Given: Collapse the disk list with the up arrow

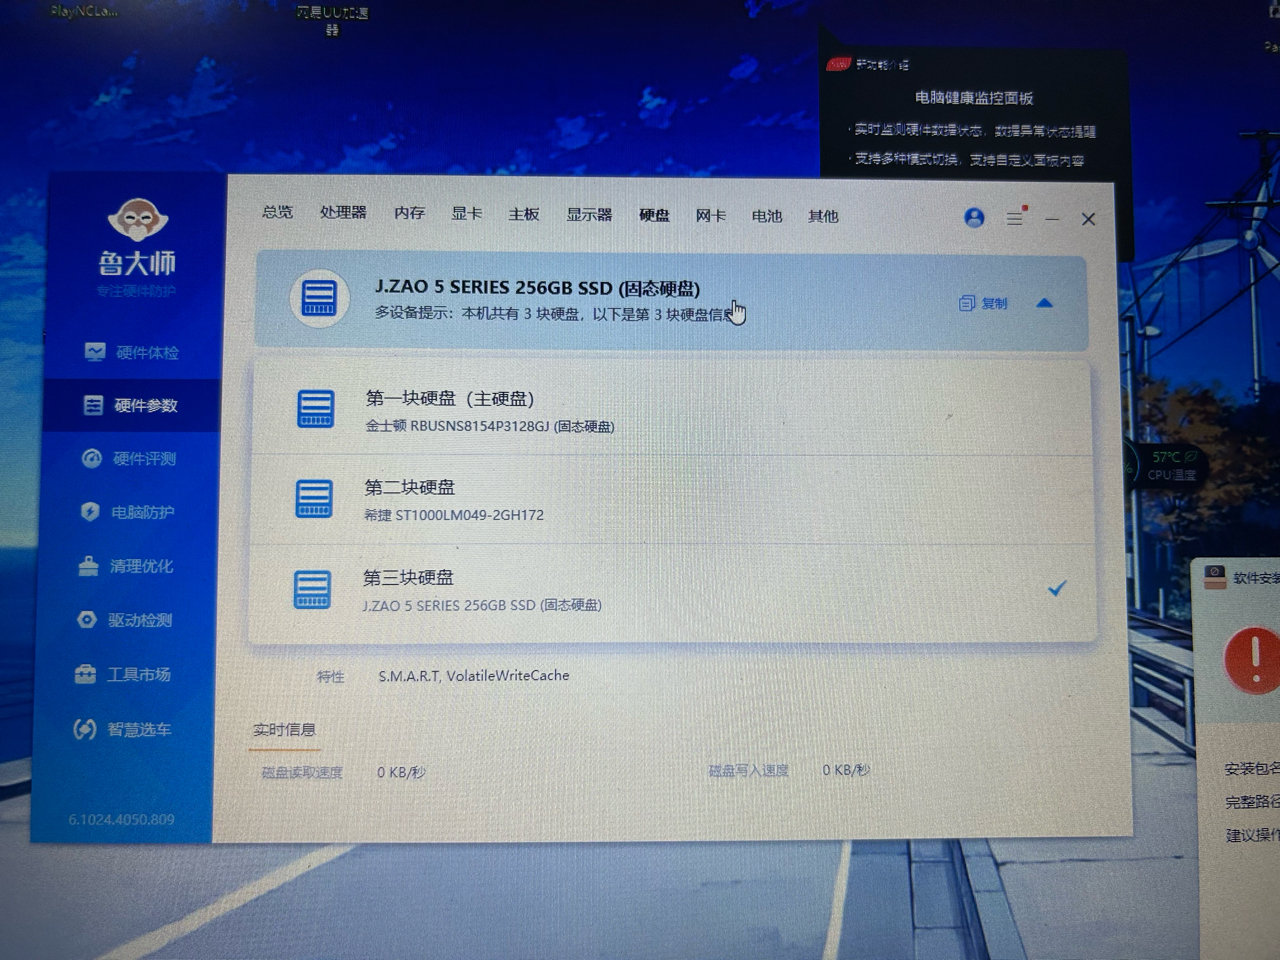Looking at the screenshot, I should [x=1044, y=303].
